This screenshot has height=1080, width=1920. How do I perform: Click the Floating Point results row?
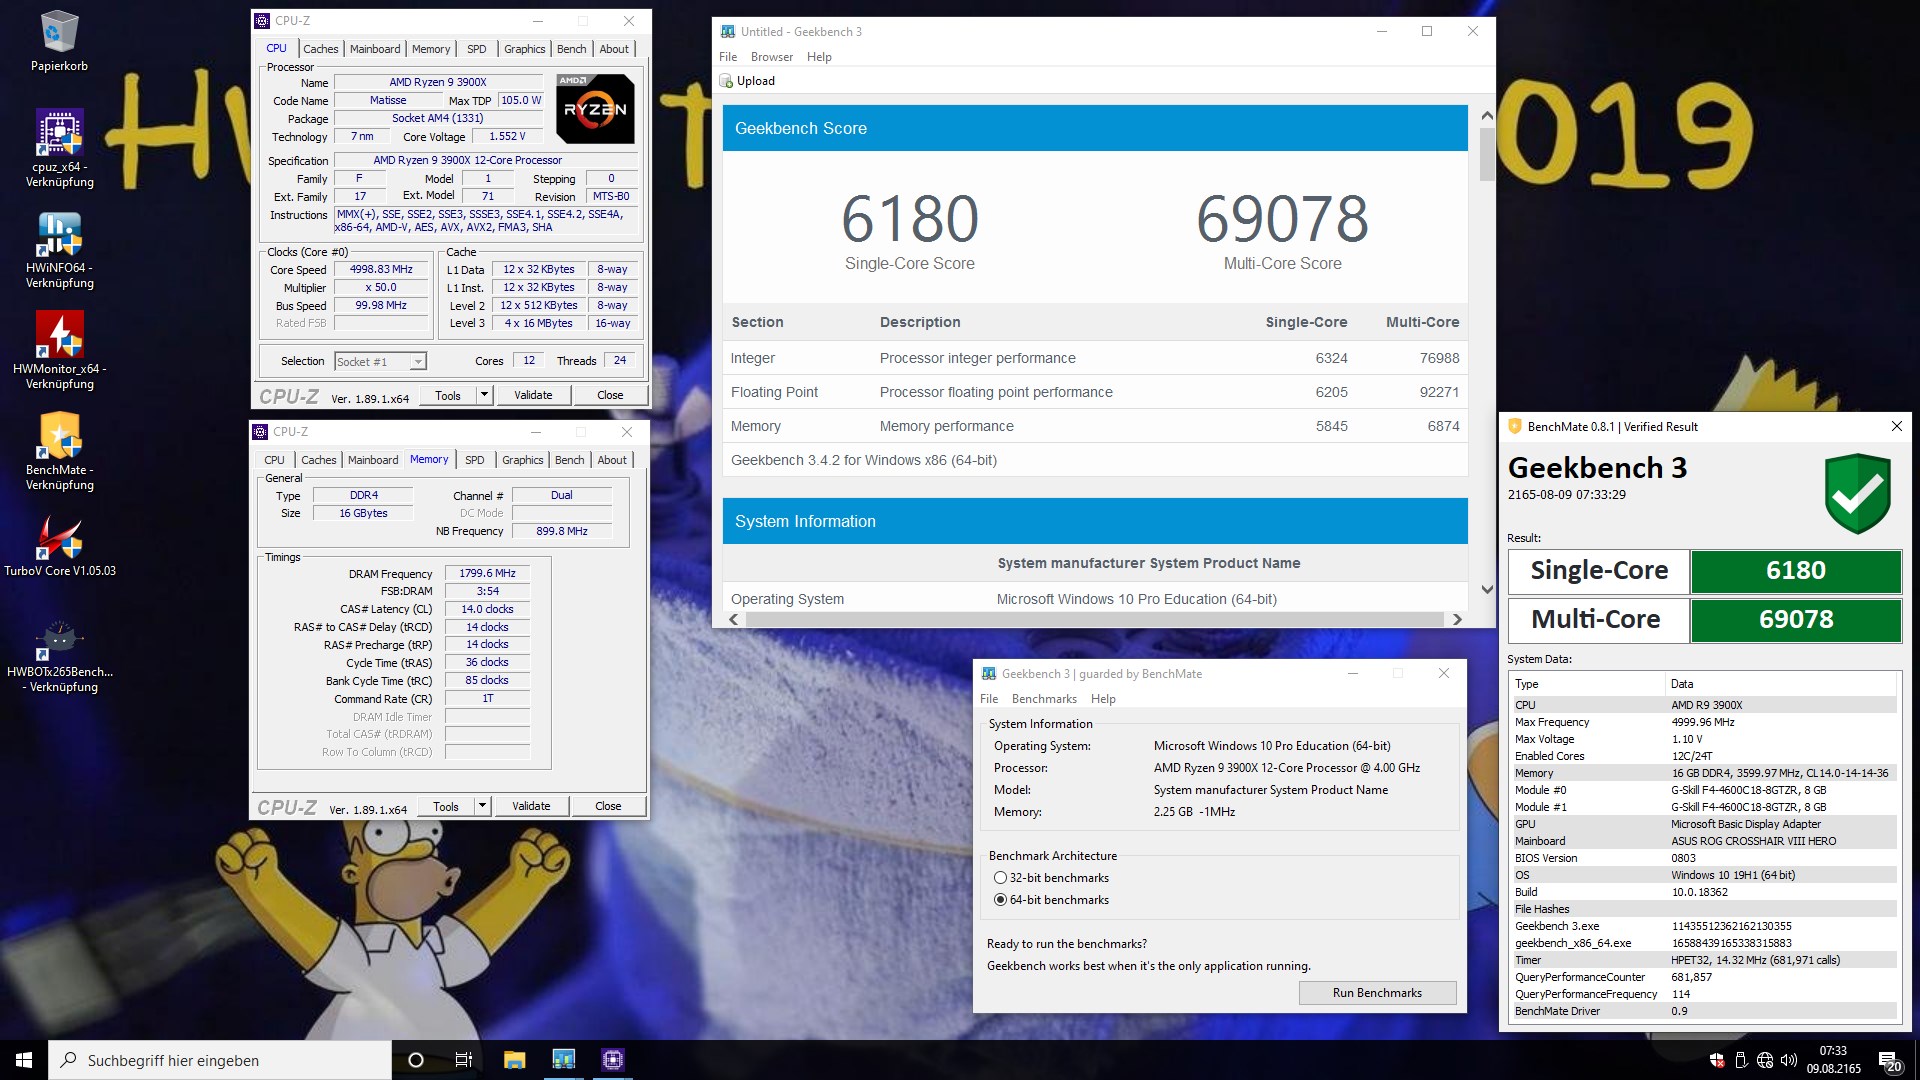coord(1095,392)
